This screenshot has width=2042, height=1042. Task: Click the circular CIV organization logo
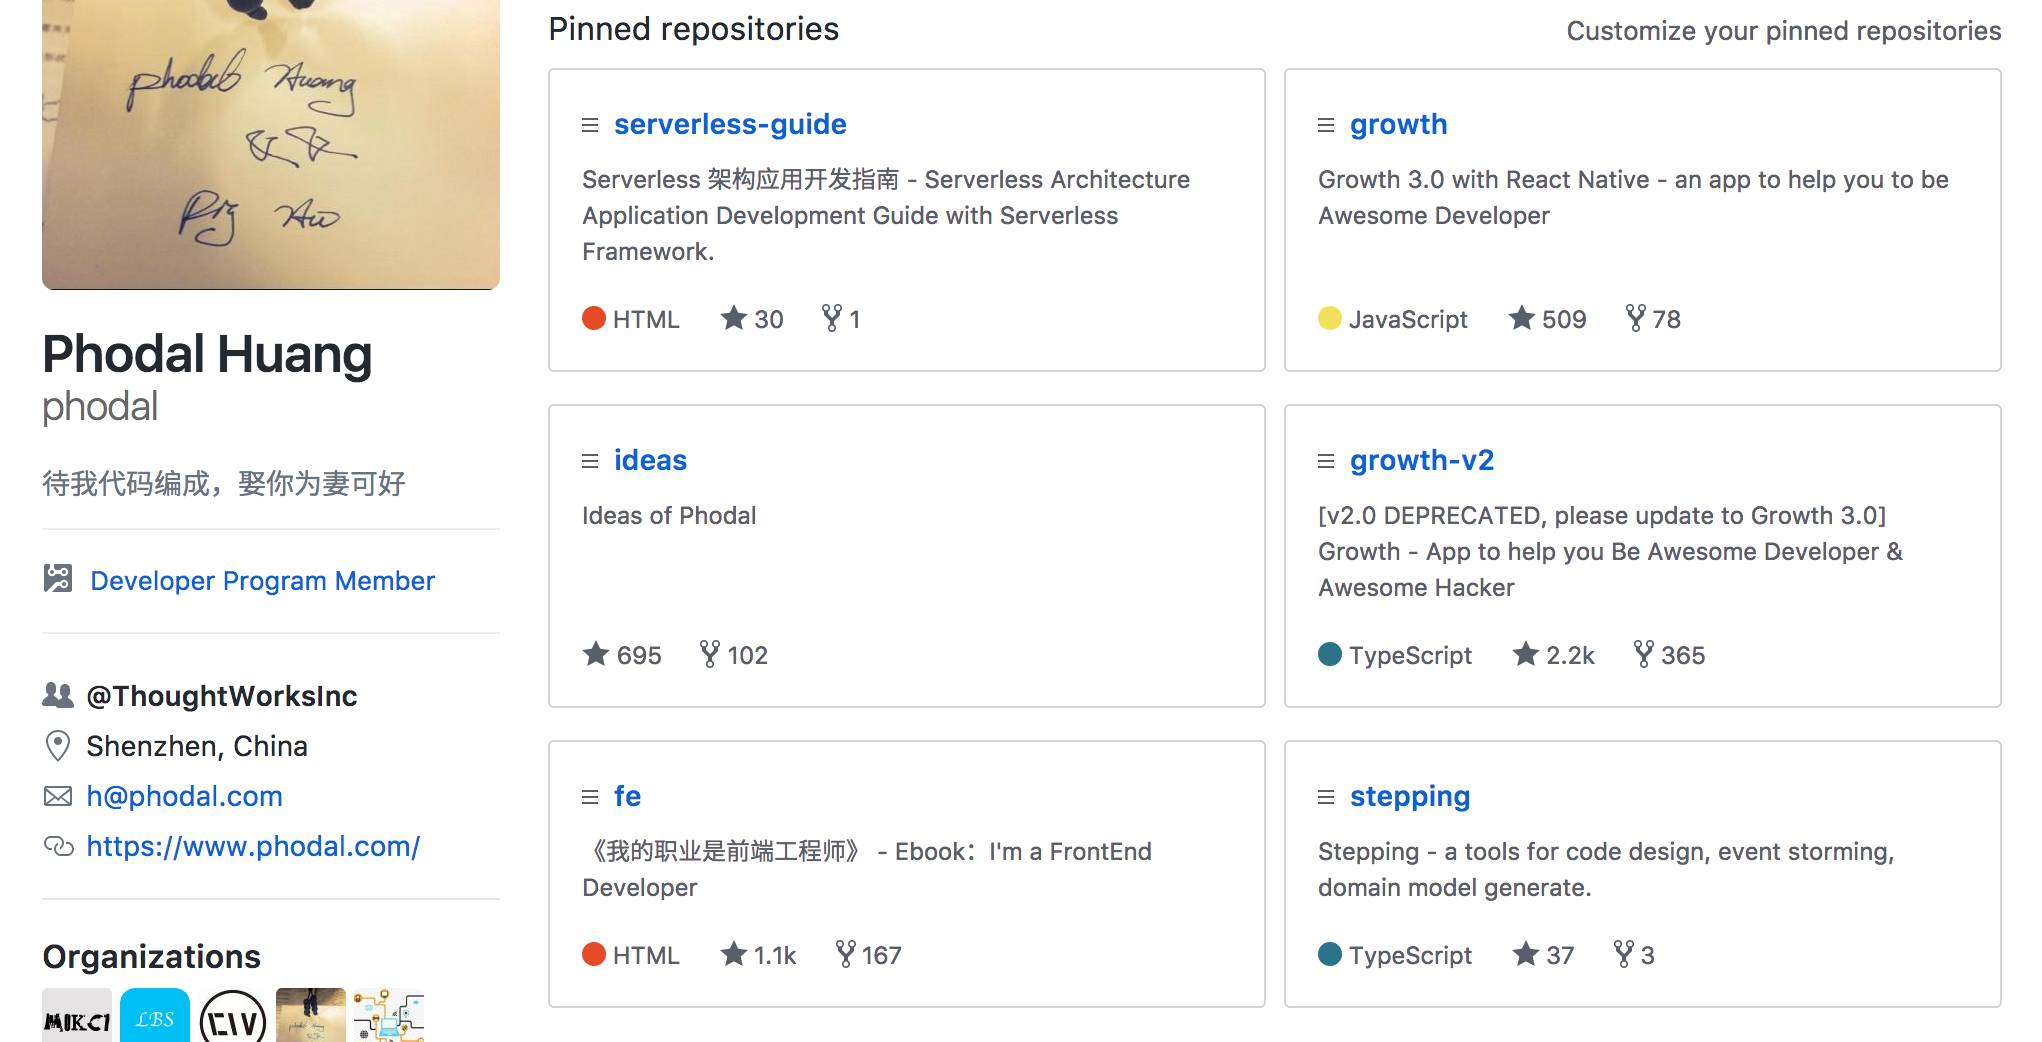point(233,1018)
